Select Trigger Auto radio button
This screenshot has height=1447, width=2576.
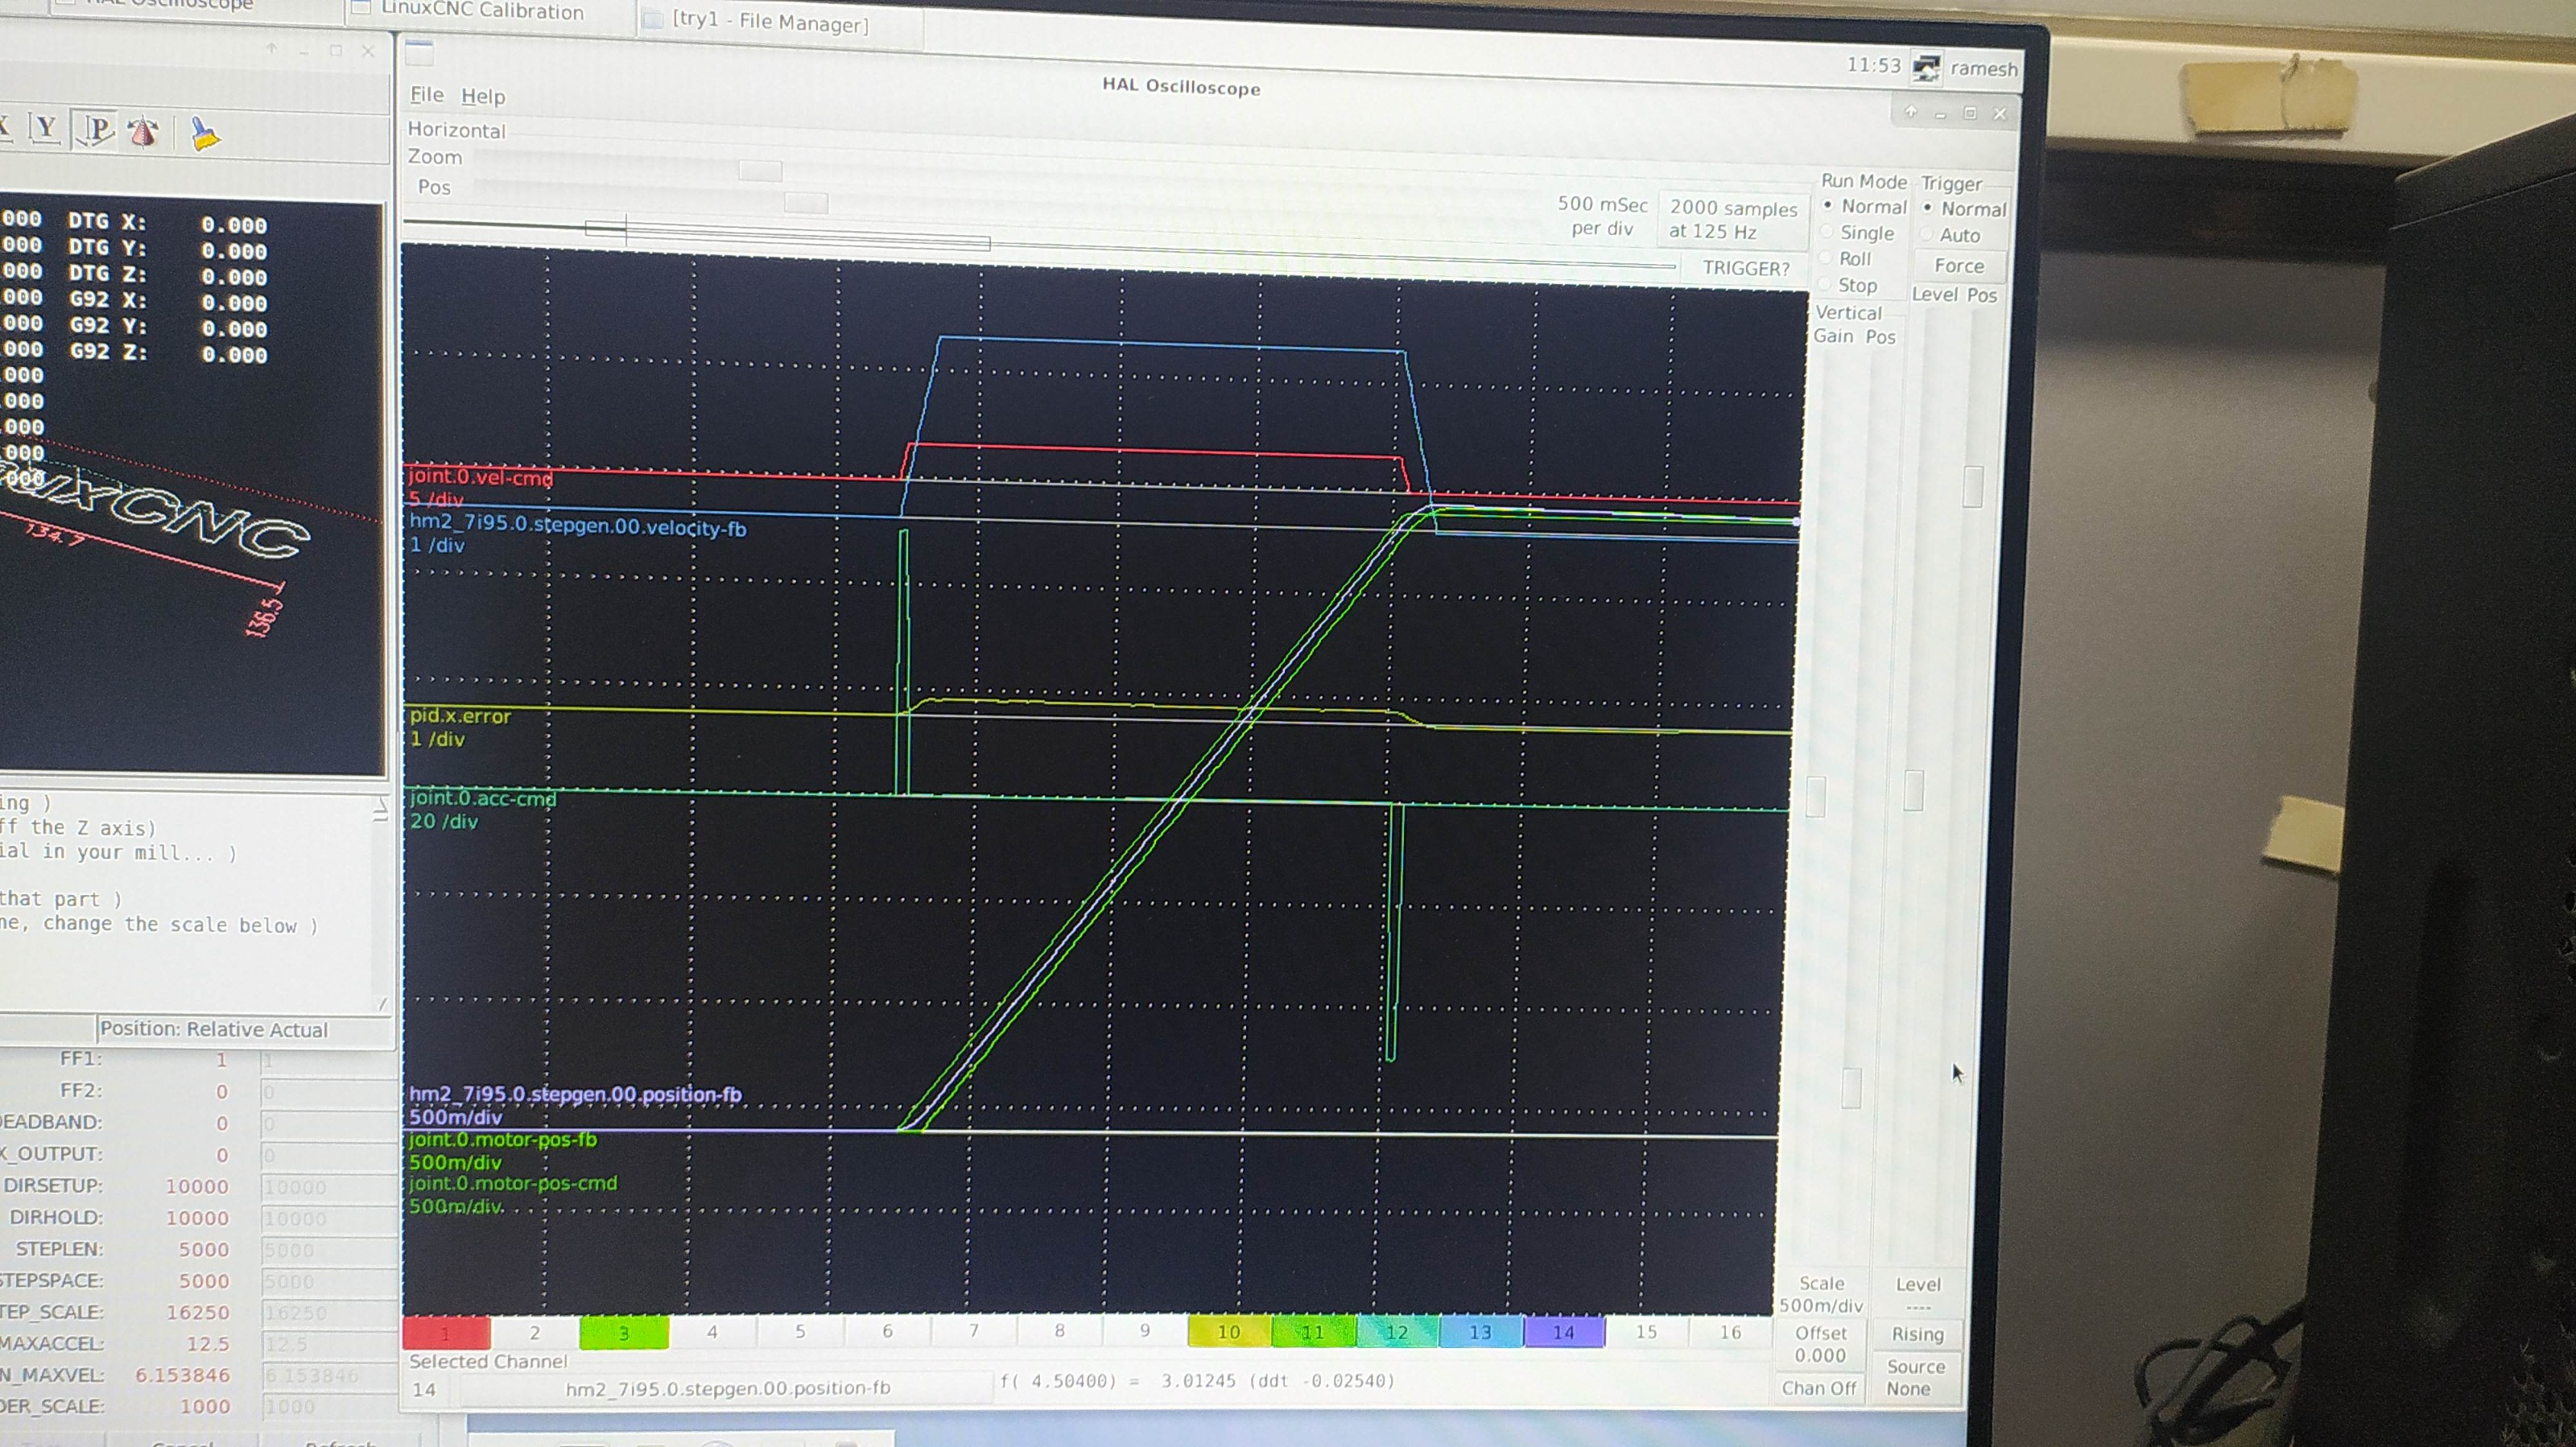click(1926, 234)
